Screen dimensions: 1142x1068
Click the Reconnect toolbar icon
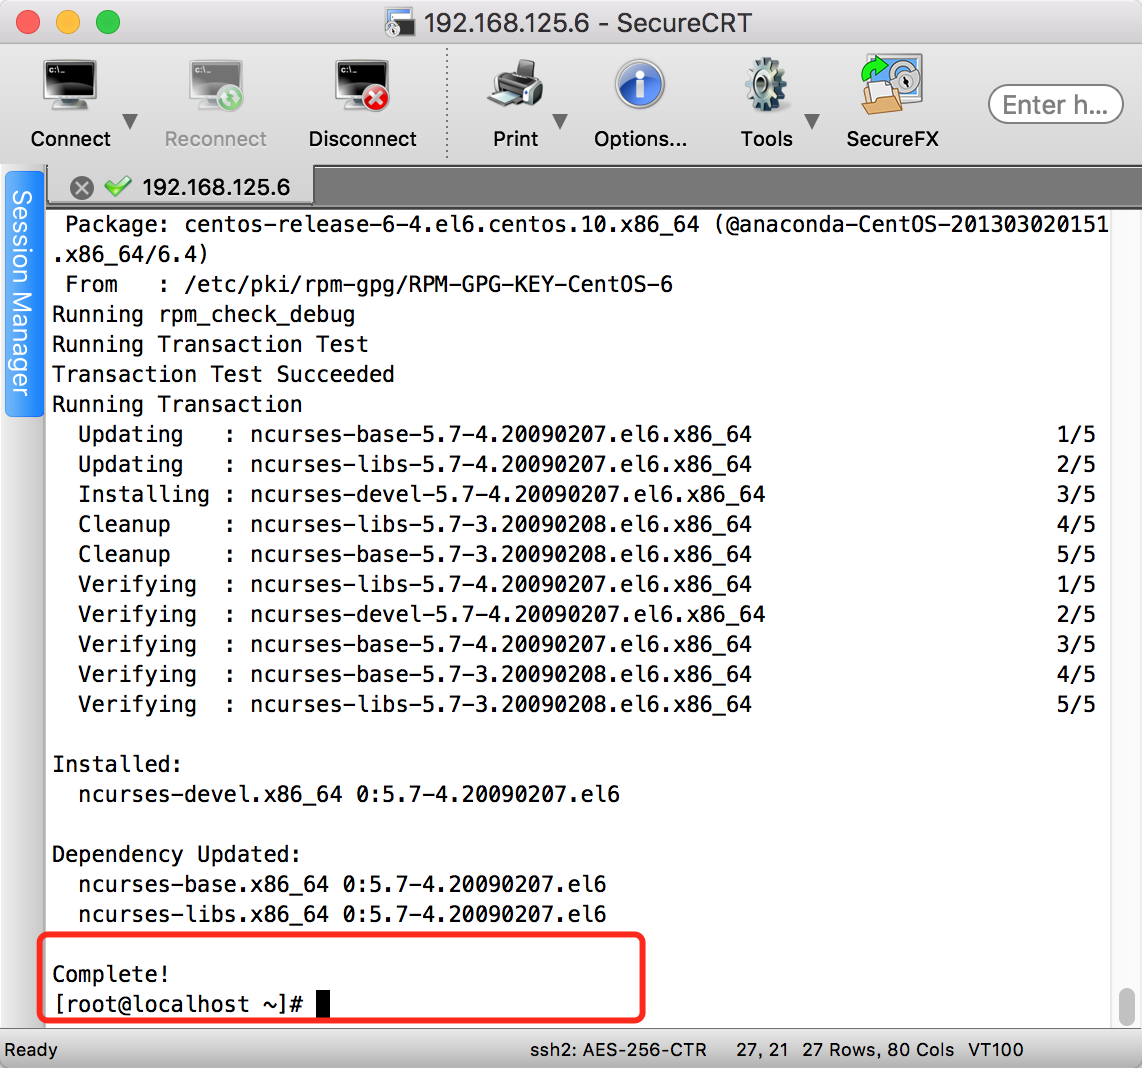[216, 86]
